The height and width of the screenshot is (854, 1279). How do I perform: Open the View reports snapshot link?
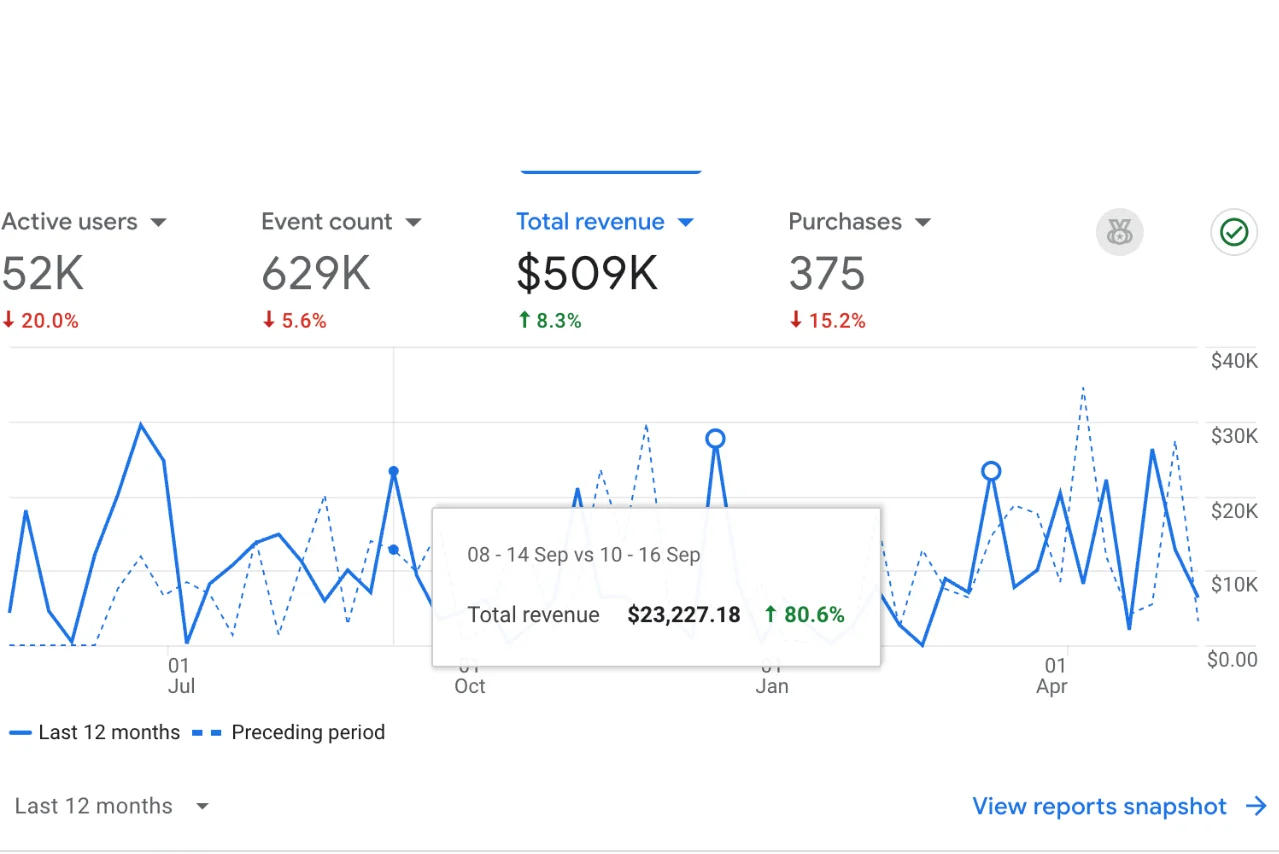point(1099,806)
